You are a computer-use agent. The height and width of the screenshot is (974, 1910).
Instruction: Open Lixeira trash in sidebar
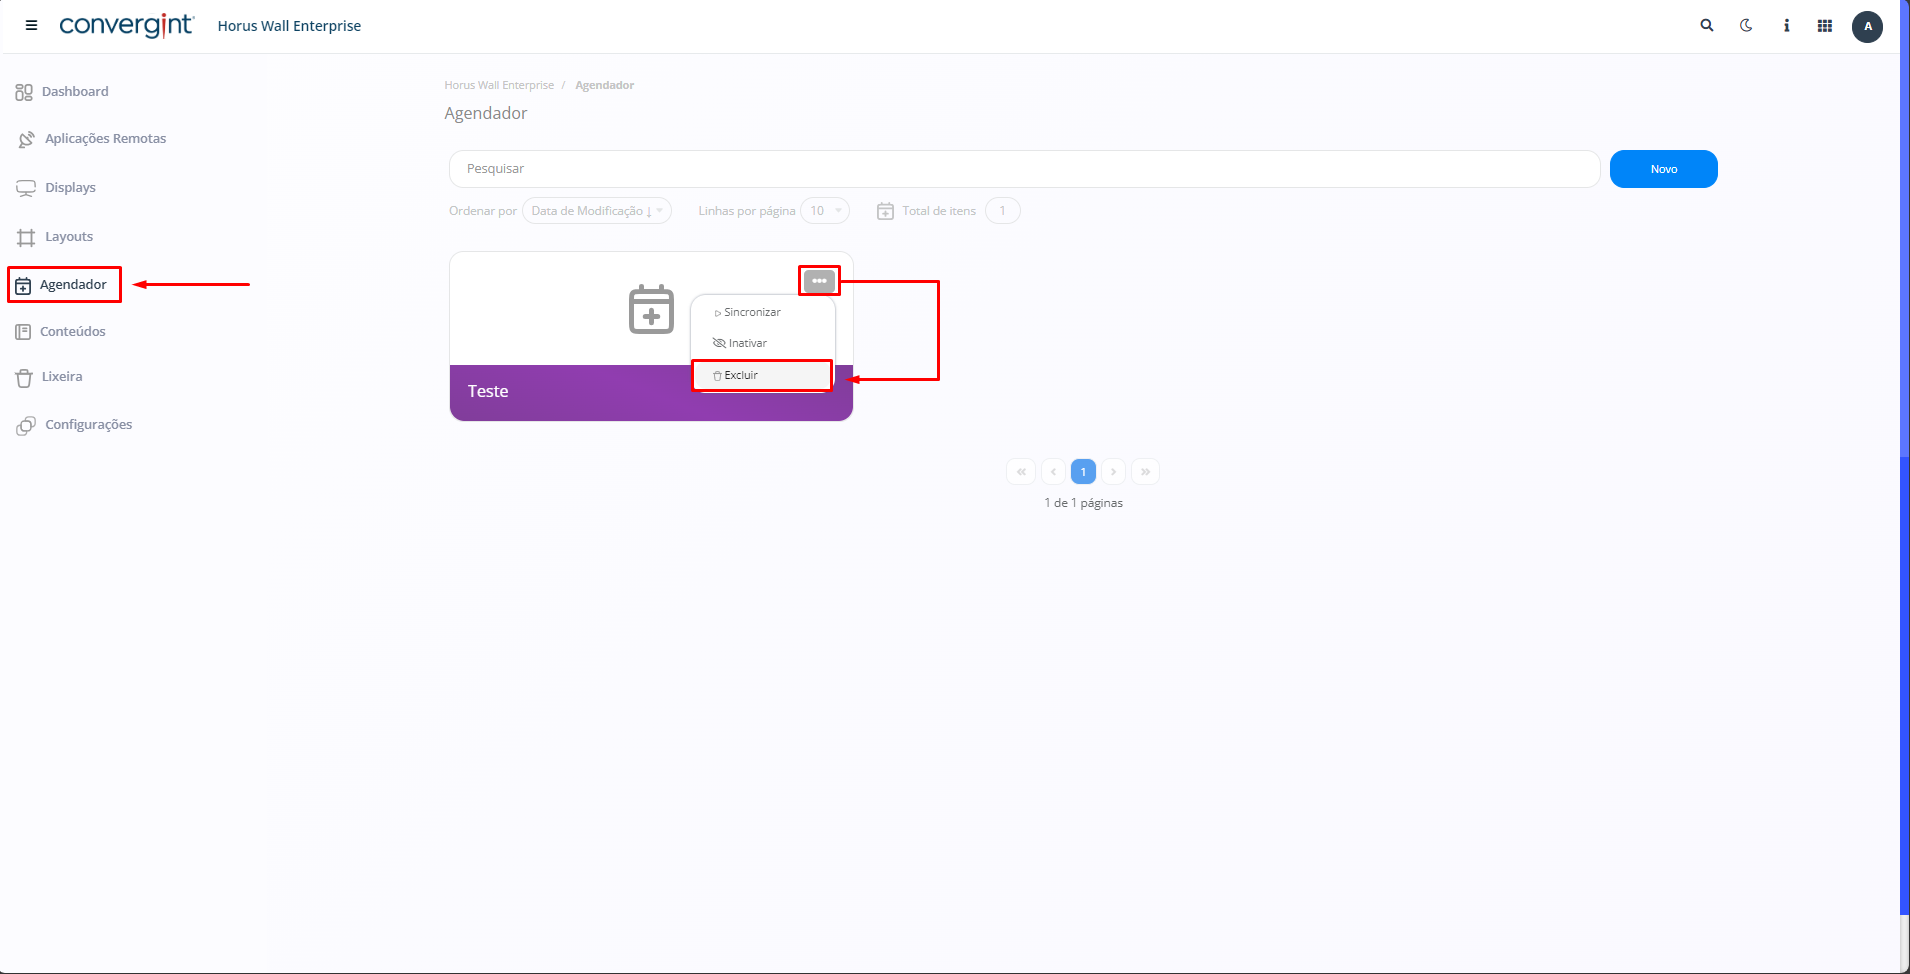pyautogui.click(x=62, y=377)
